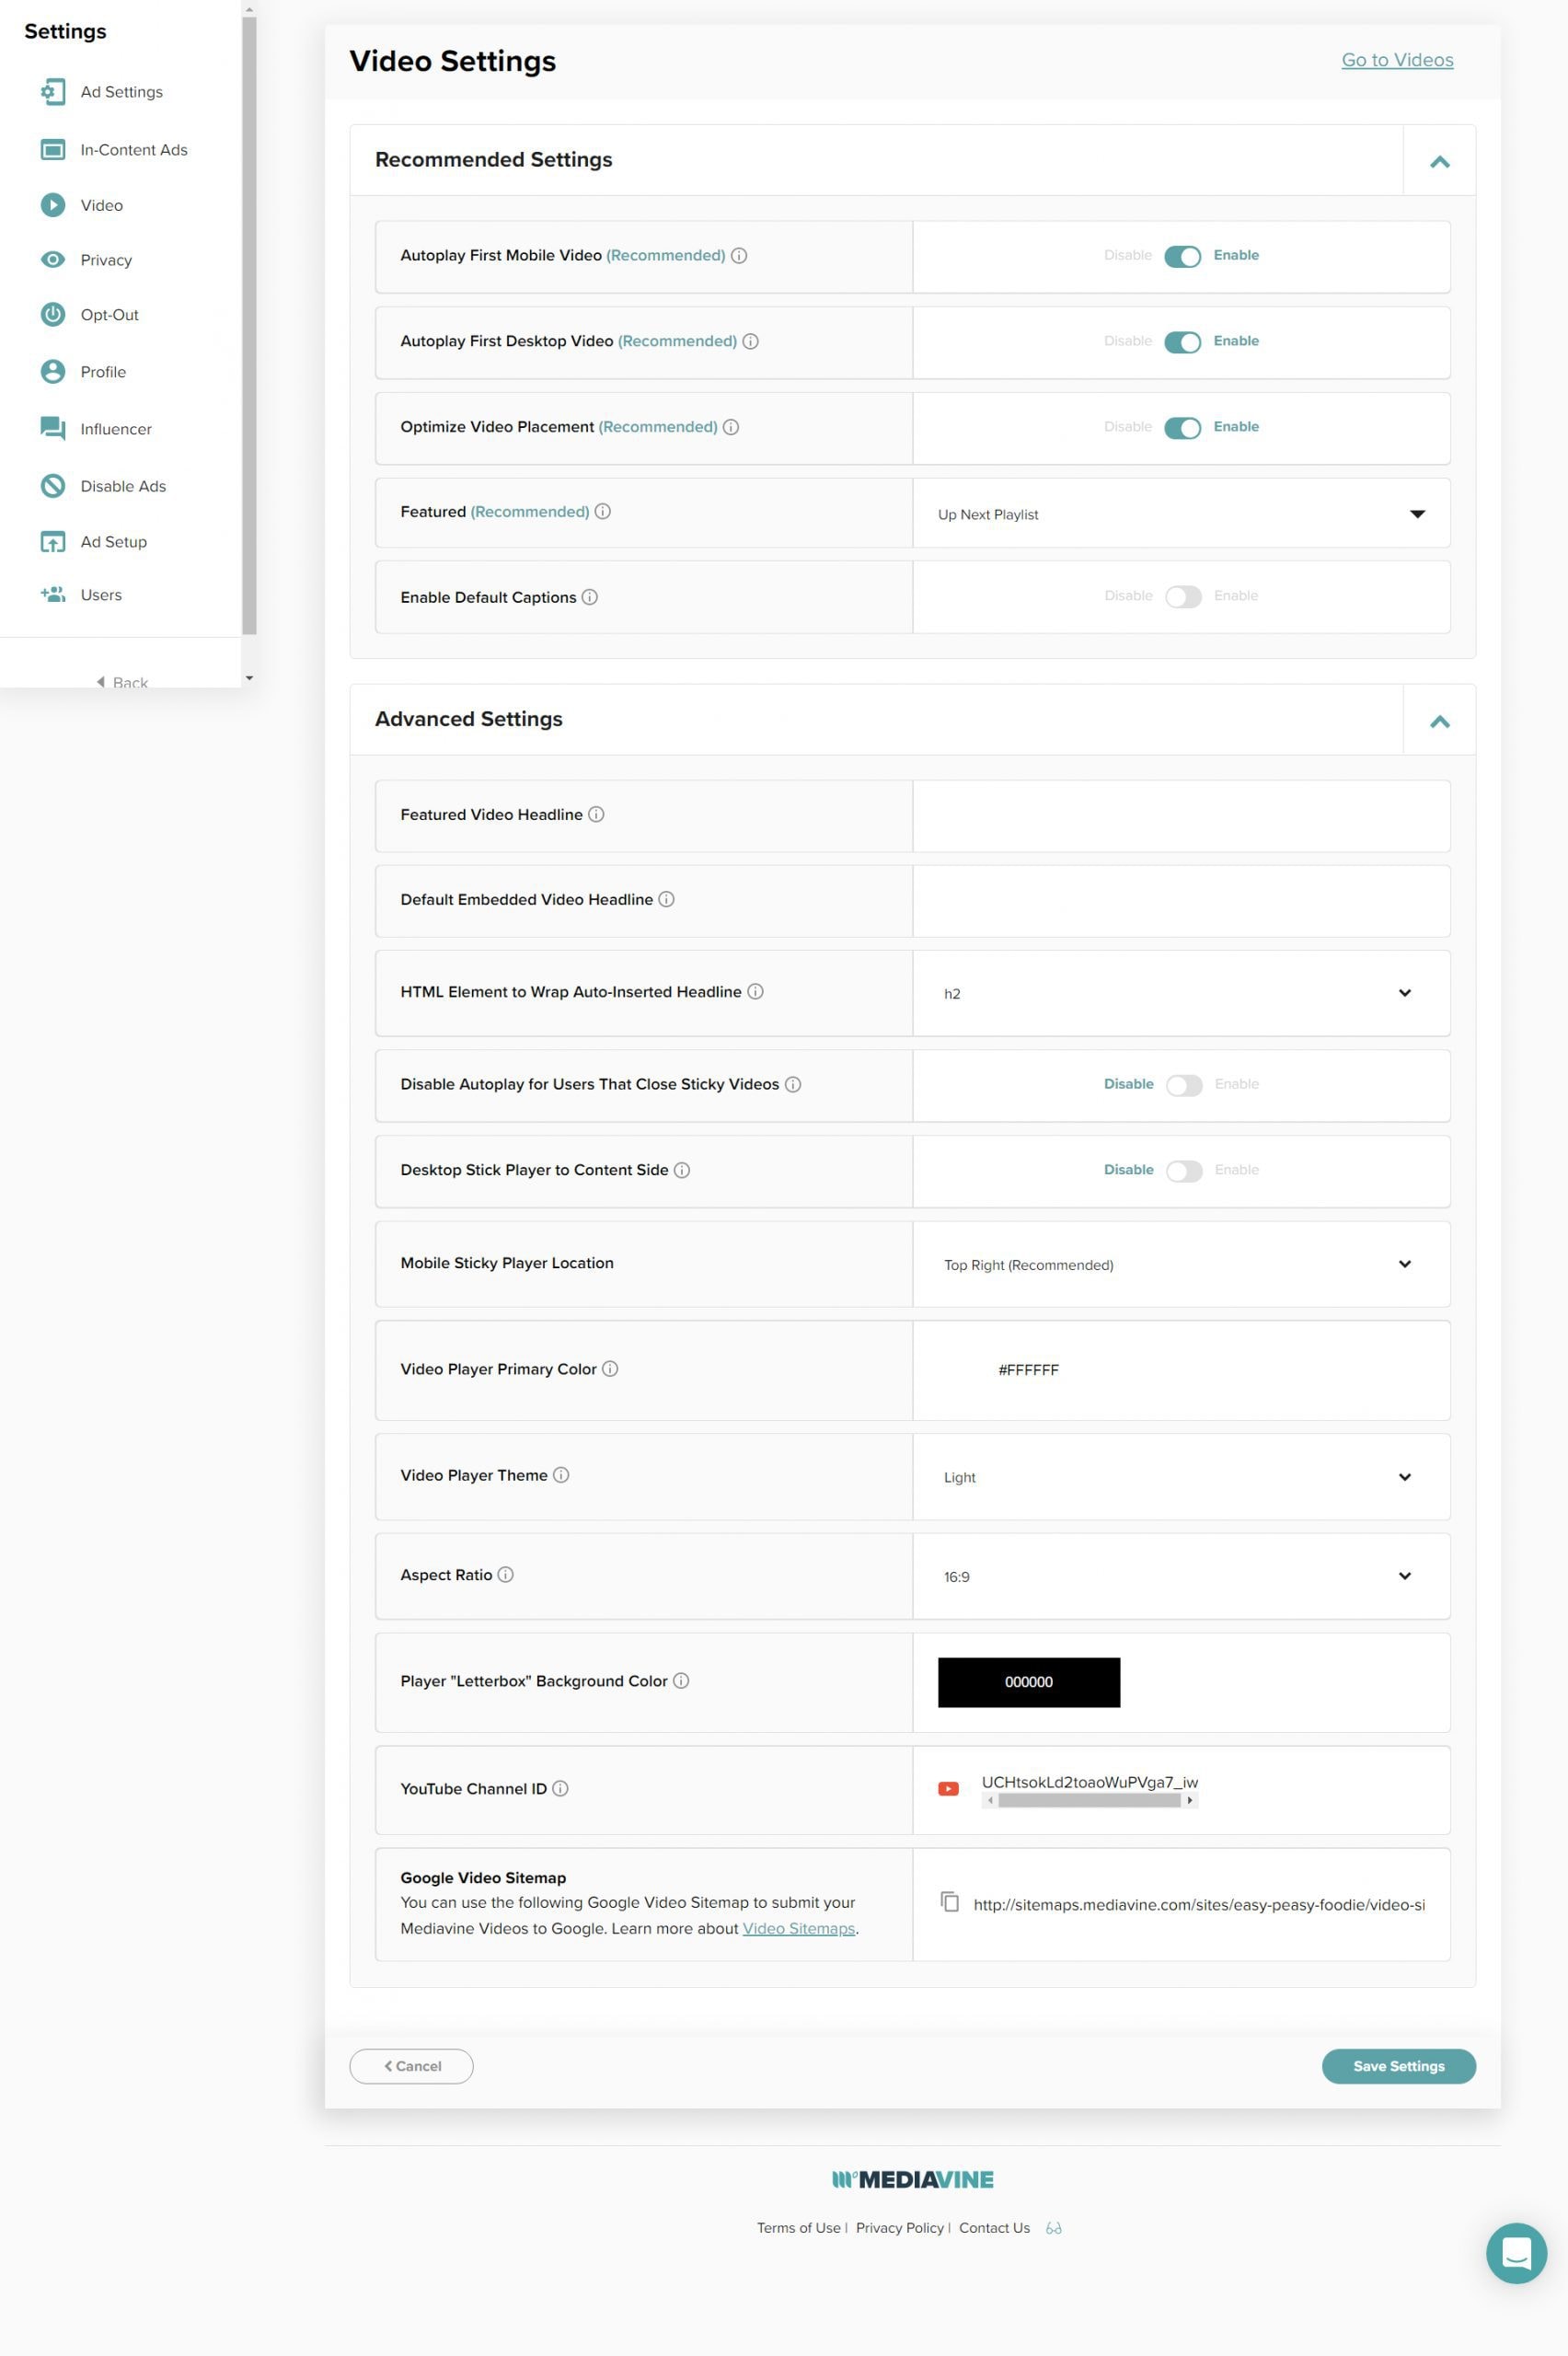
Task: Click the sidebar Back button
Action: pos(122,683)
